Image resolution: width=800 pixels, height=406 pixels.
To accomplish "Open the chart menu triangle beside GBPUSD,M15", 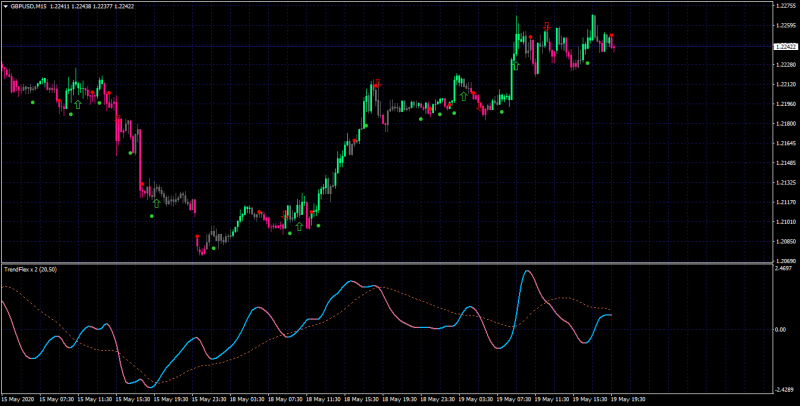I will 6,7.
